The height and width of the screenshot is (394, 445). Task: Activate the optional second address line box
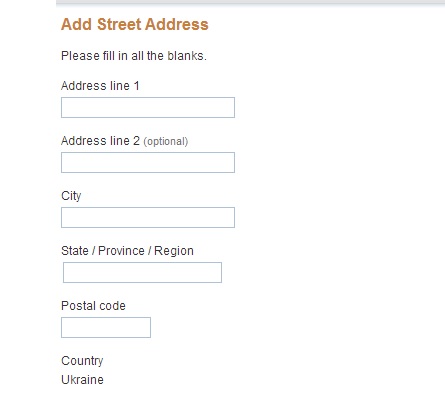pyautogui.click(x=148, y=162)
